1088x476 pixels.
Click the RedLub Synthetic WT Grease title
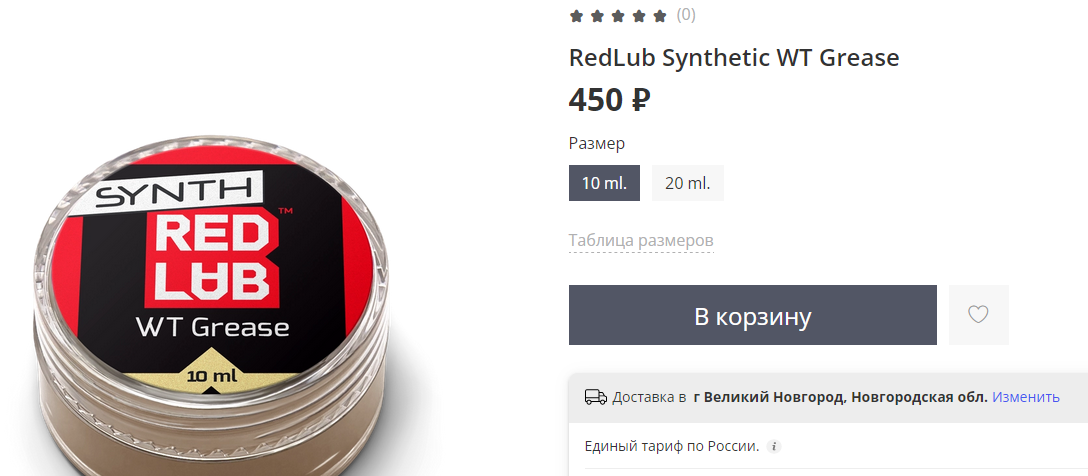(x=734, y=58)
